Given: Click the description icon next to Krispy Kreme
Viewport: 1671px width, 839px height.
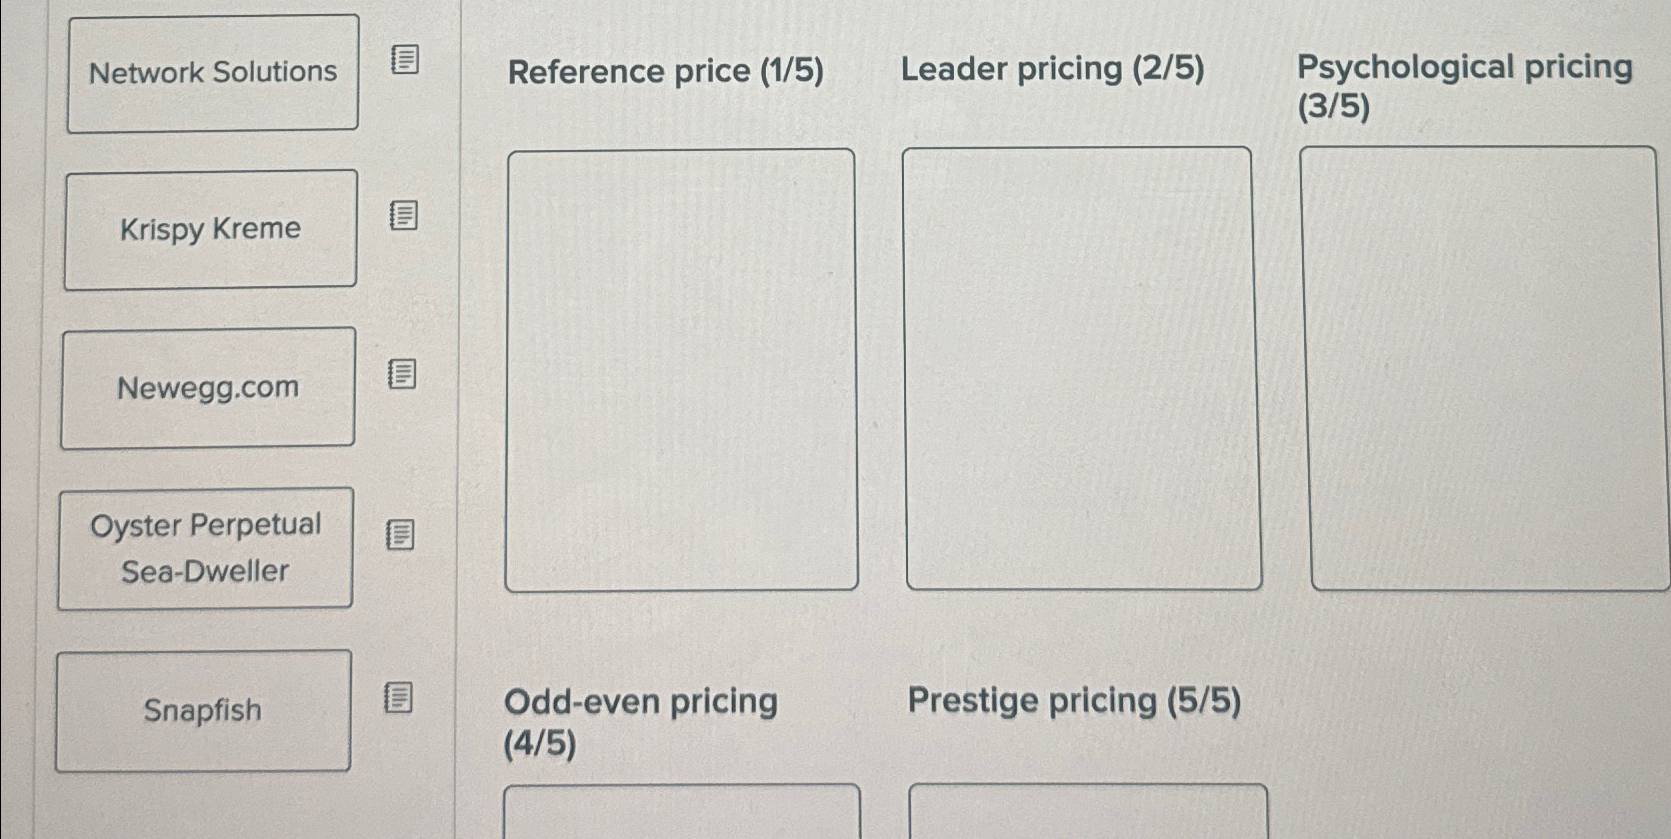Looking at the screenshot, I should [x=402, y=214].
